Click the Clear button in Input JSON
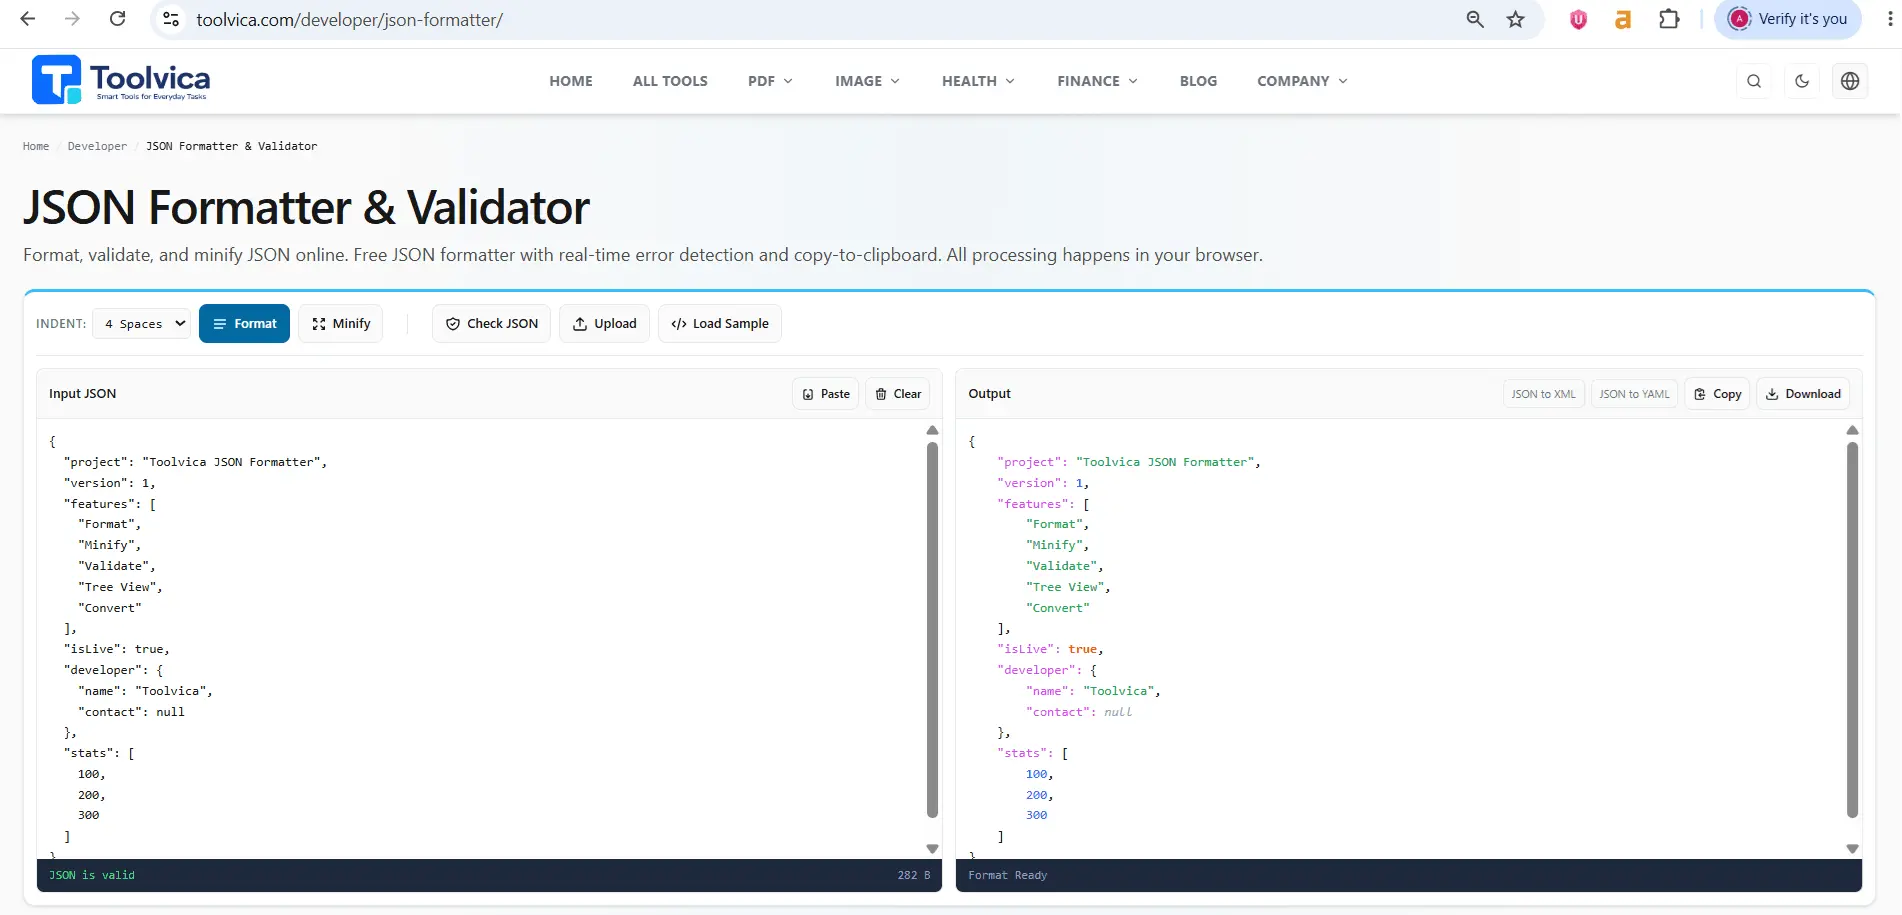Viewport: 1902px width, 915px height. tap(898, 394)
